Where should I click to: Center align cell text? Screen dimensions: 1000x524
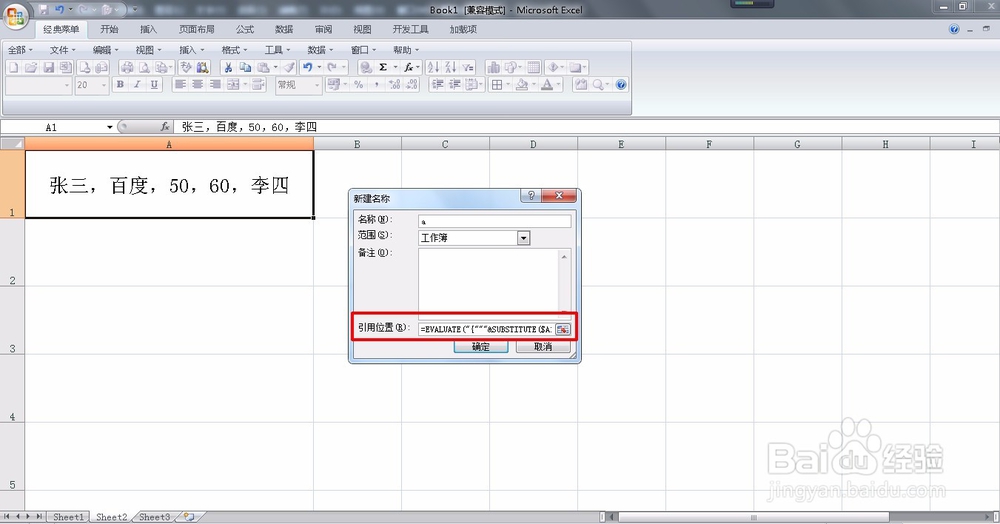[x=198, y=85]
